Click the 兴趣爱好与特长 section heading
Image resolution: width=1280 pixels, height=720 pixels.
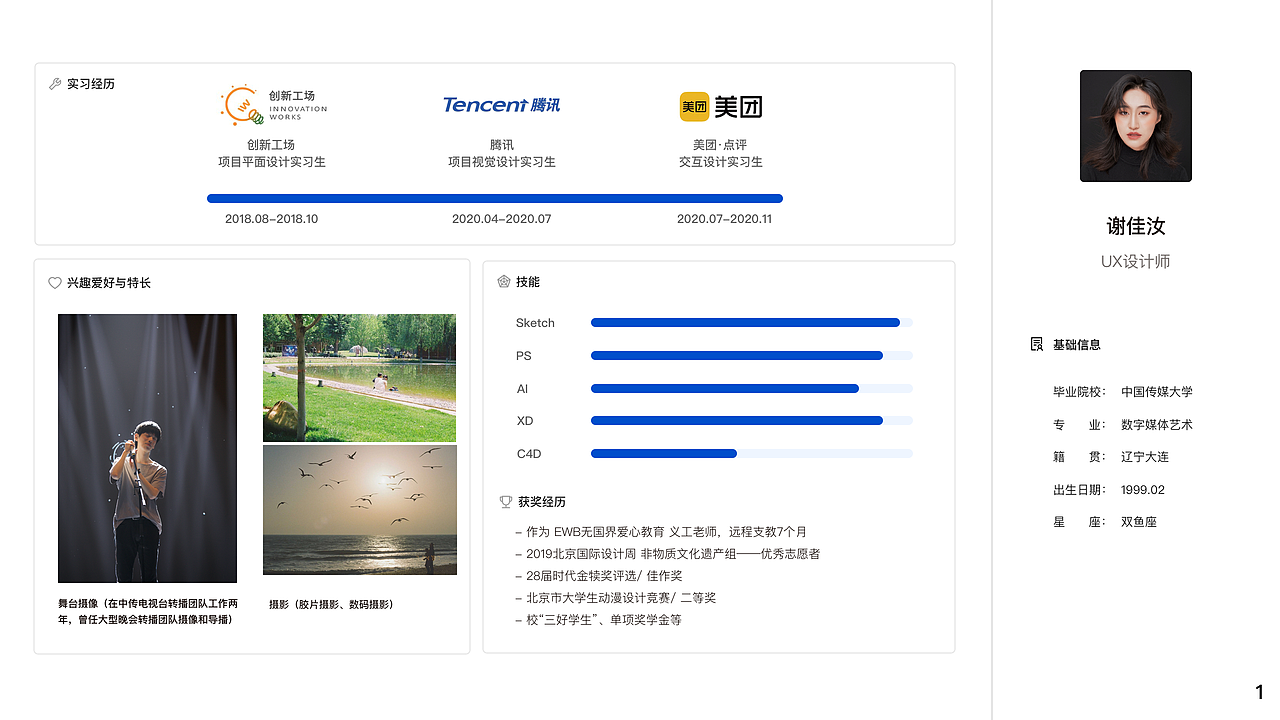click(x=109, y=283)
